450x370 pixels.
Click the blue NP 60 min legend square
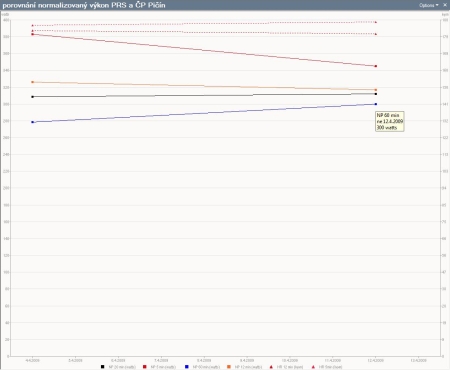[x=187, y=367]
